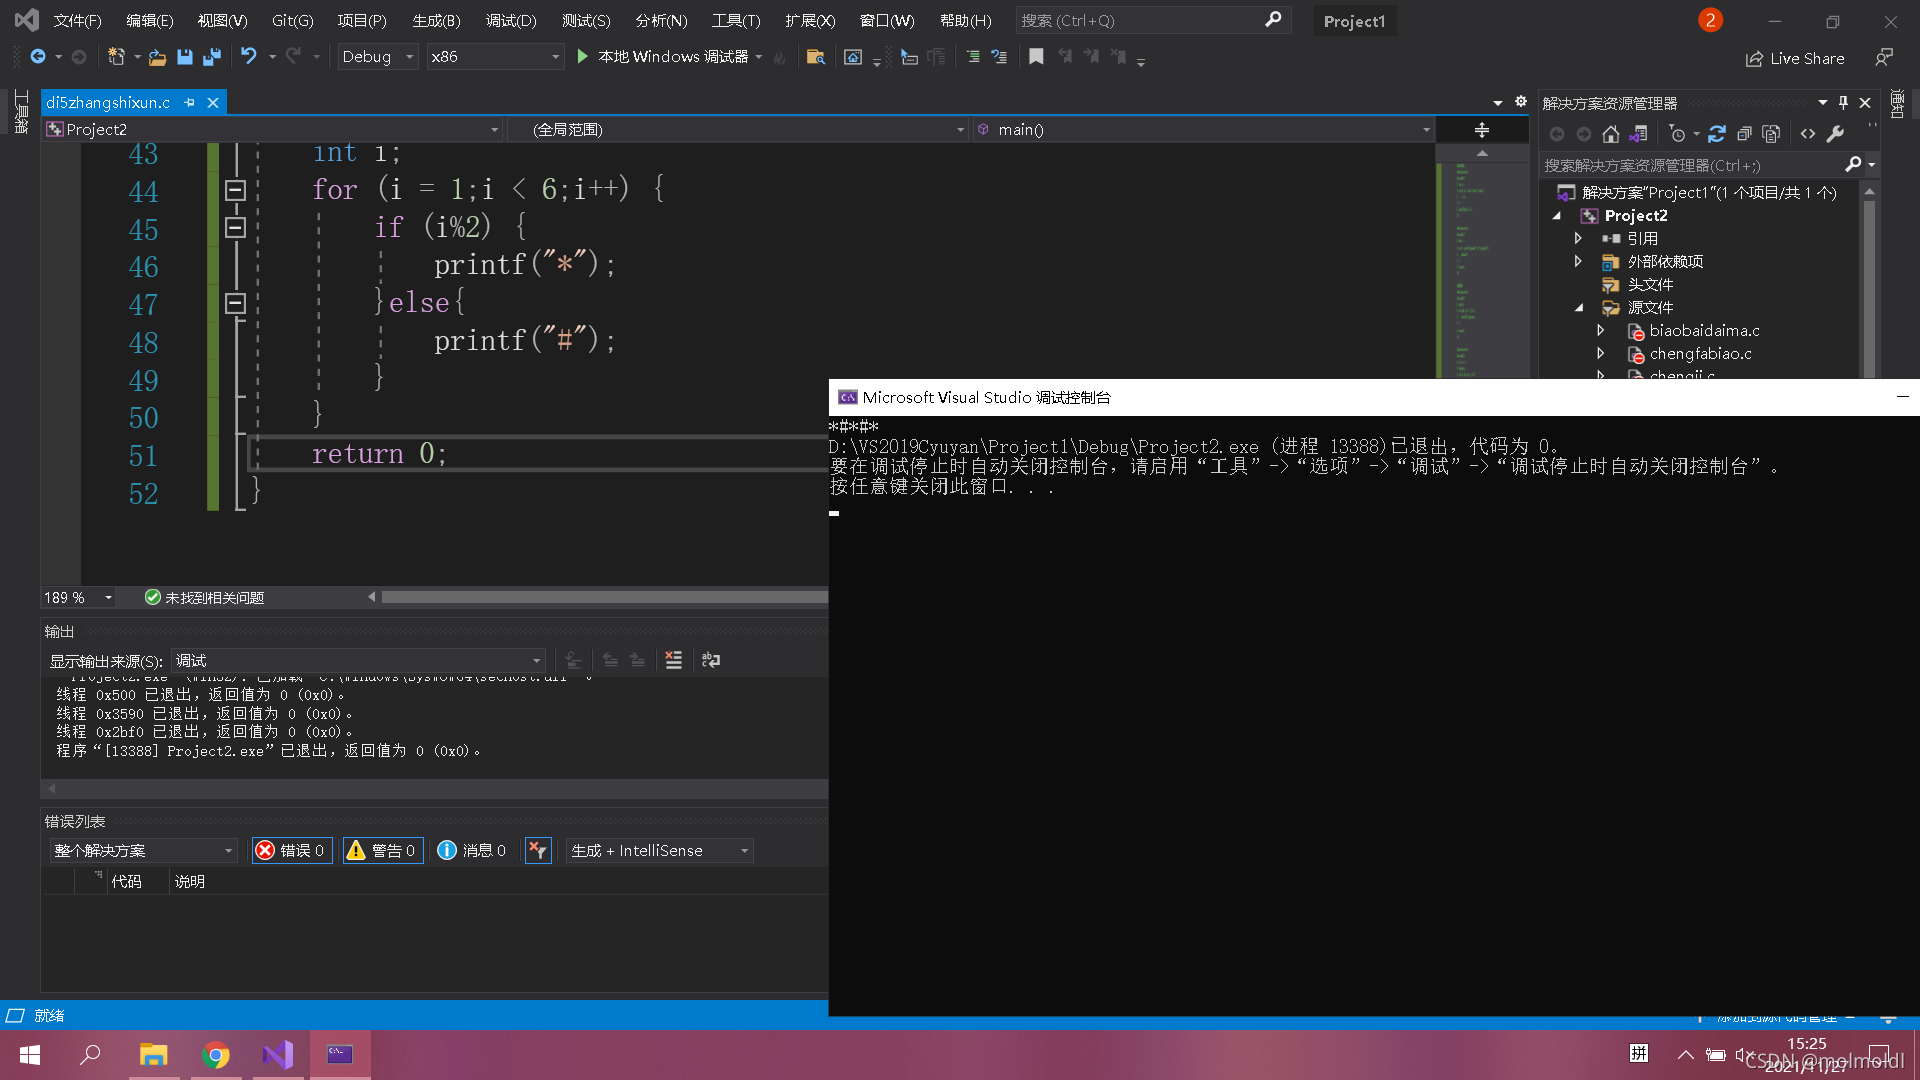The width and height of the screenshot is (1920, 1080).
Task: Open File Explorer from the taskbar
Action: pyautogui.click(x=153, y=1055)
